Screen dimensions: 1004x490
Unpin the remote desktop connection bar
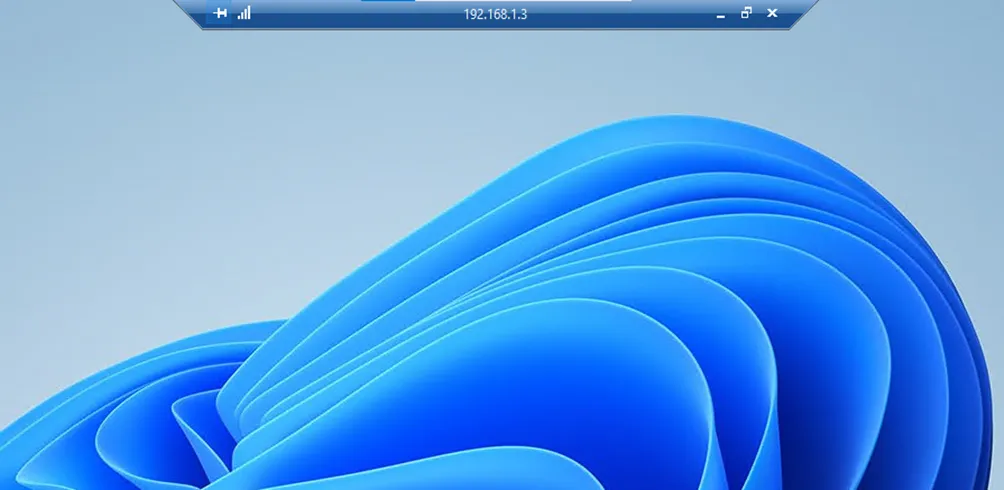[220, 13]
